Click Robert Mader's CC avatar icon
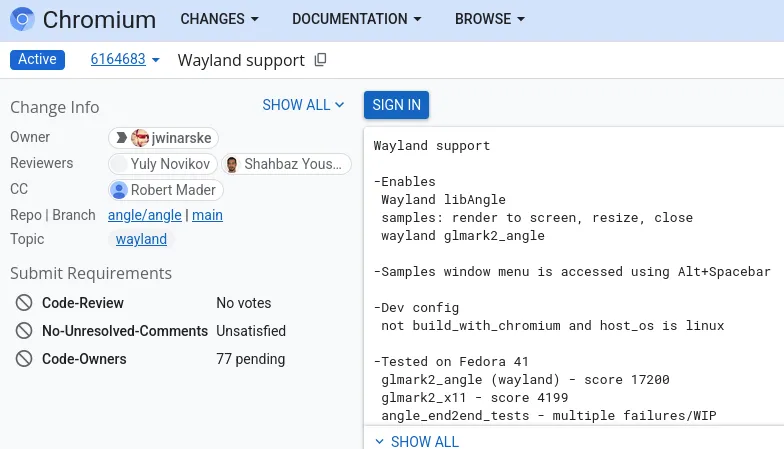This screenshot has height=449, width=784. pyautogui.click(x=120, y=190)
